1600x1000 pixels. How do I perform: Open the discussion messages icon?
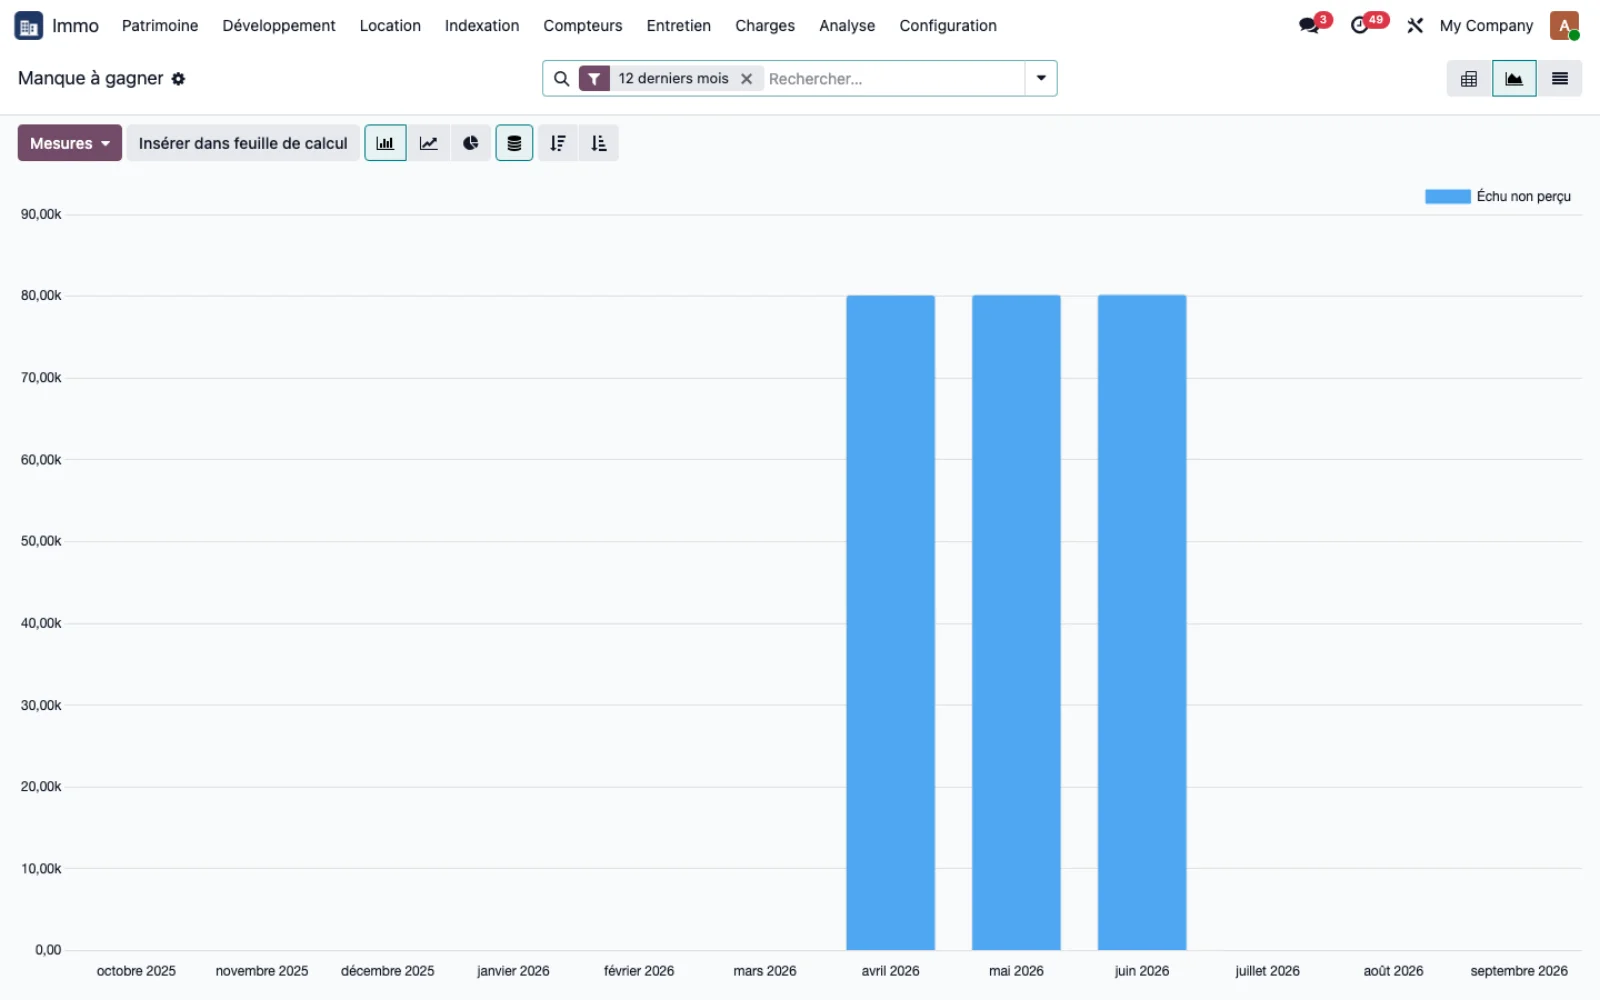click(1309, 26)
